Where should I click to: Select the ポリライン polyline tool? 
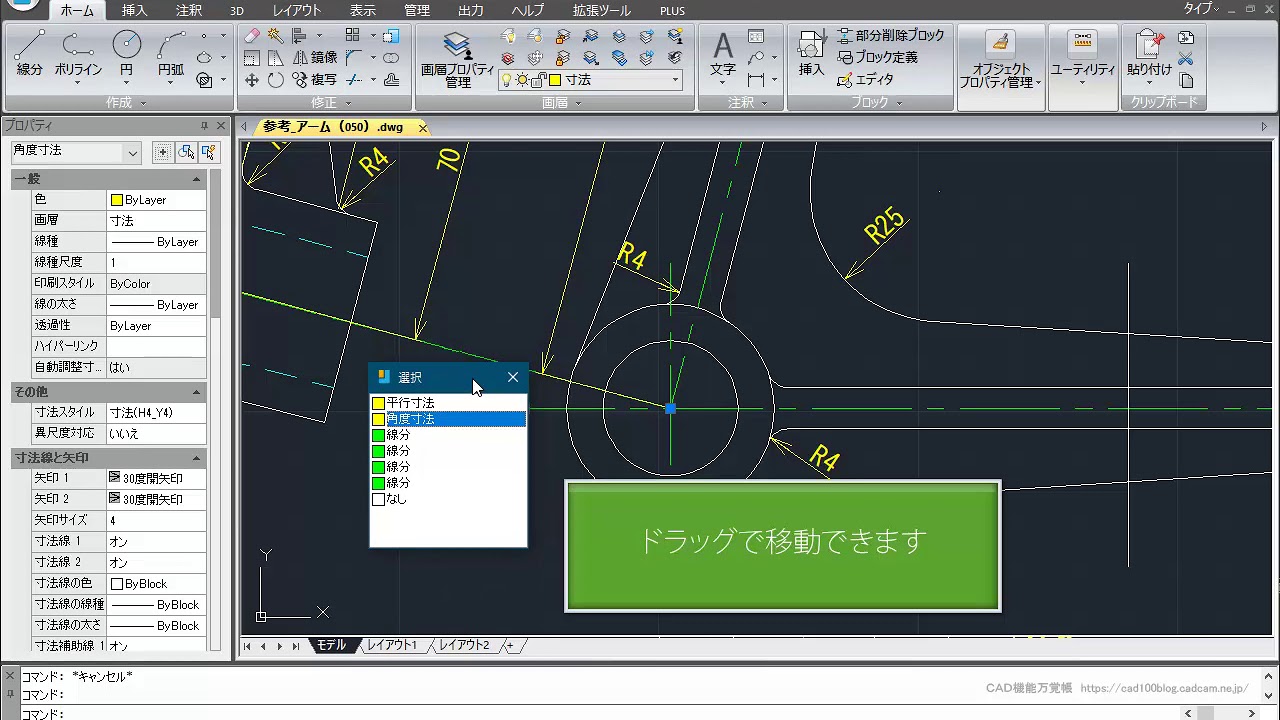(78, 55)
